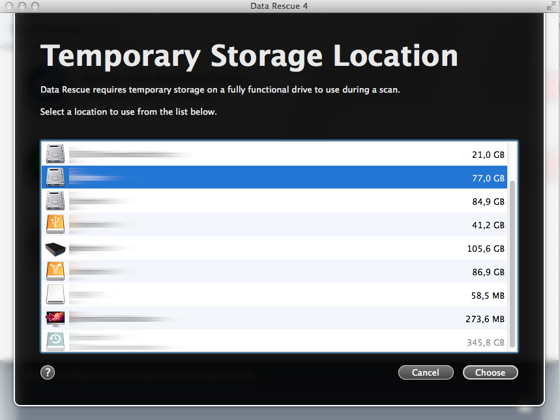
Task: Click the Time Machine drive icon in the 345,8 GB row
Action: [55, 341]
